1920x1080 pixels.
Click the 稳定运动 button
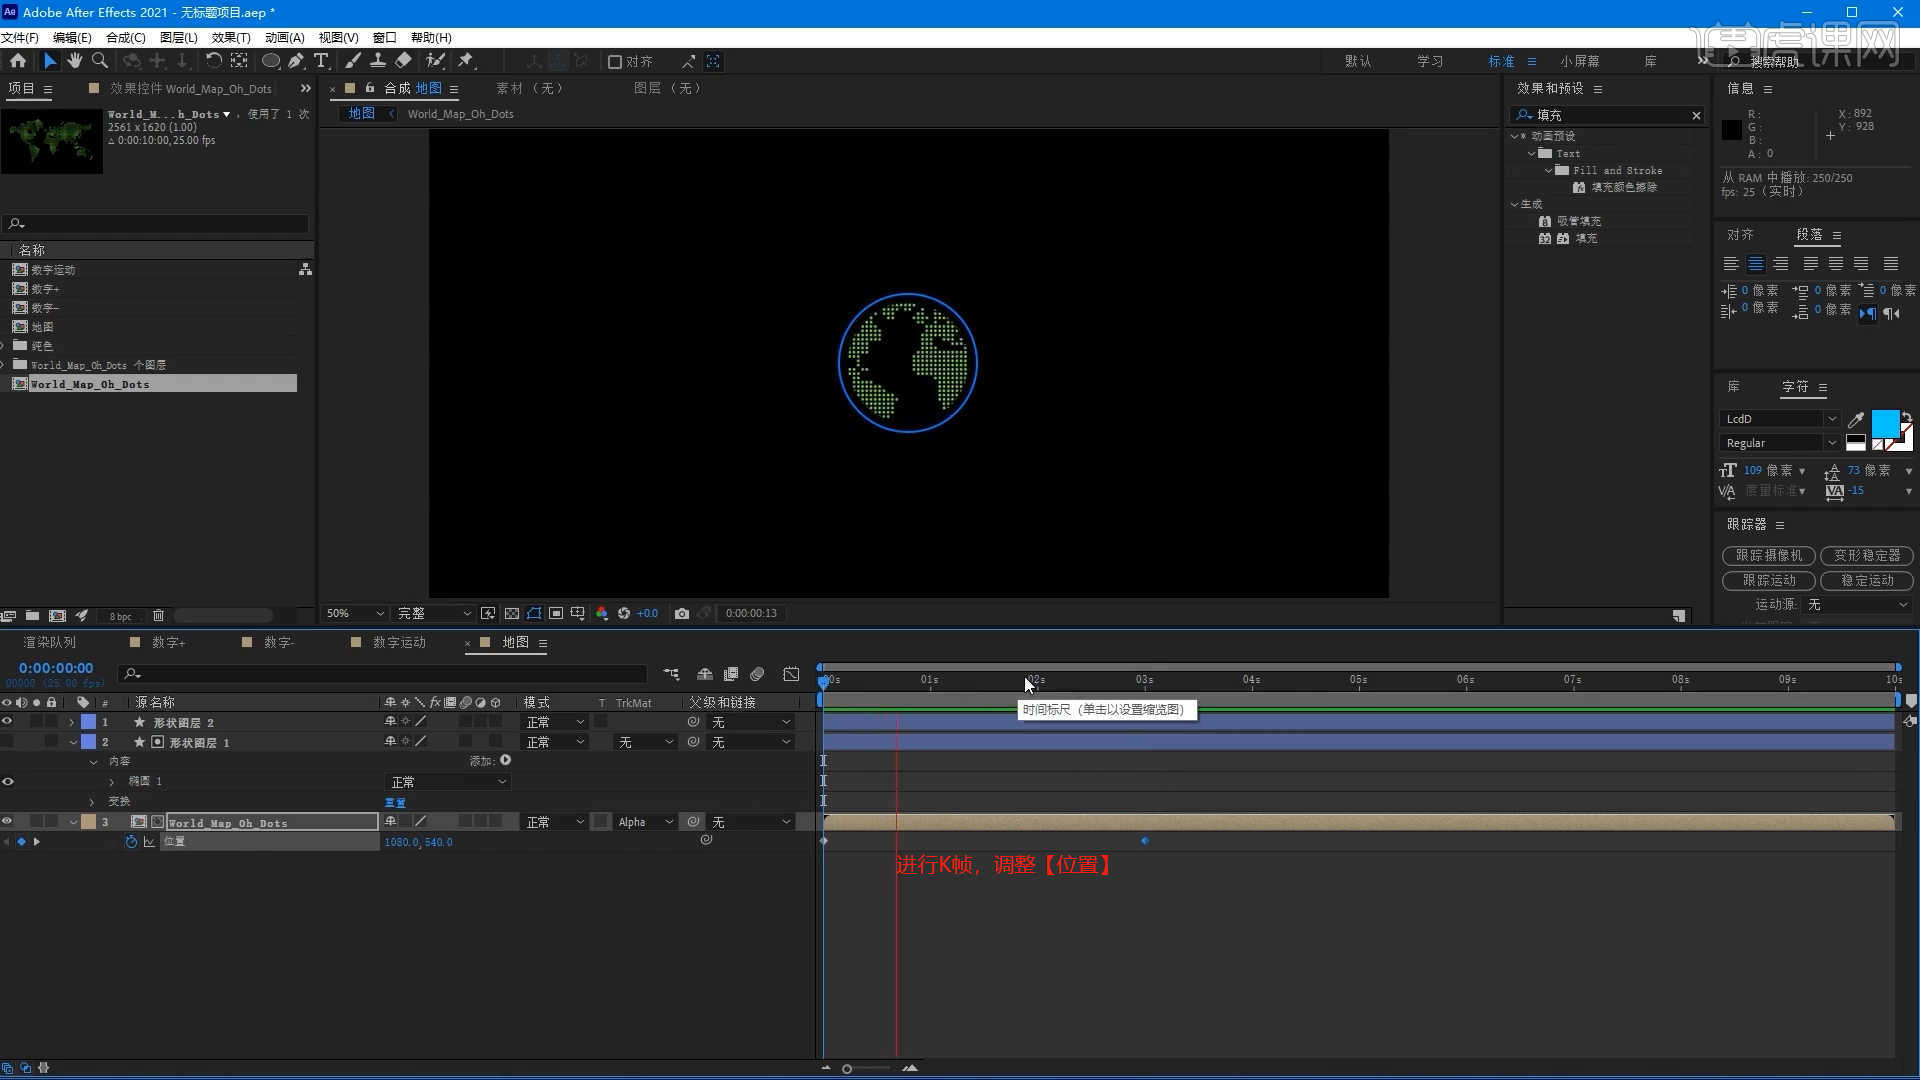1866,580
